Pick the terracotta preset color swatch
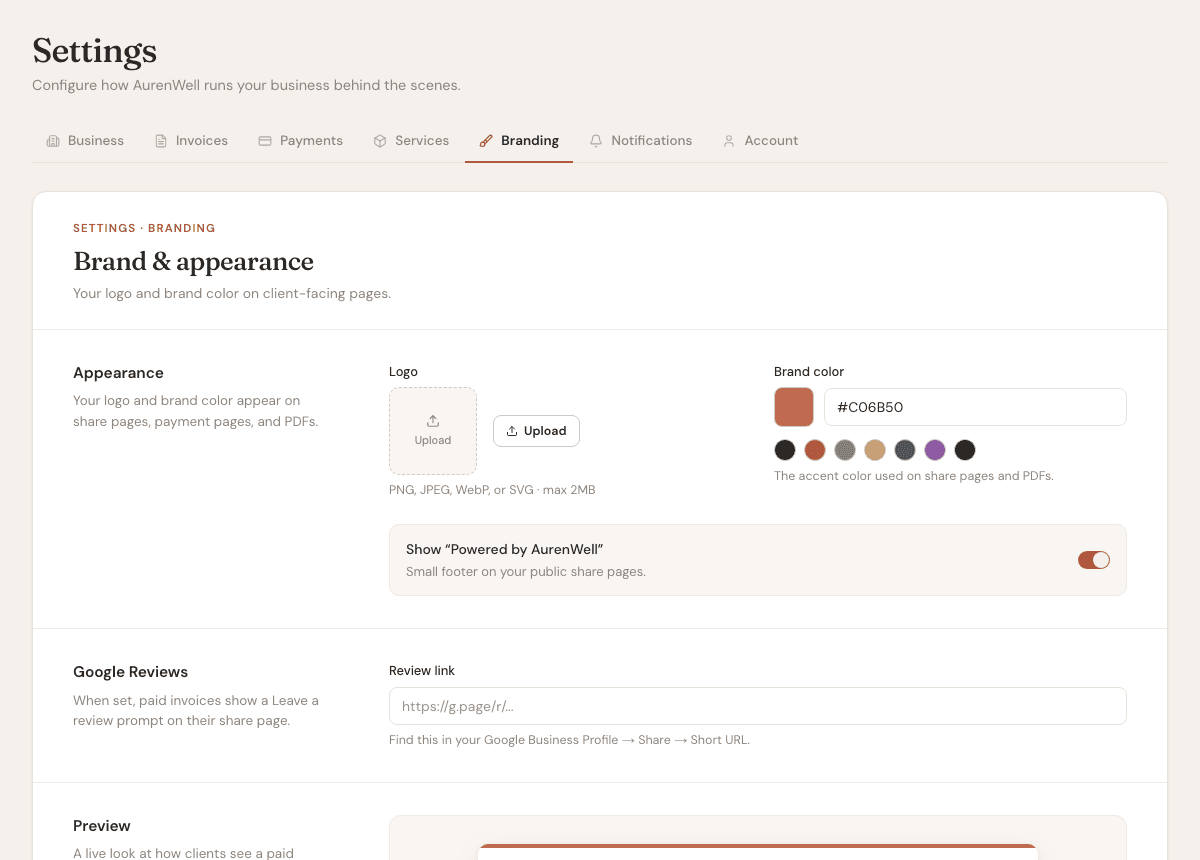Viewport: 1200px width, 860px height. pyautogui.click(x=815, y=450)
